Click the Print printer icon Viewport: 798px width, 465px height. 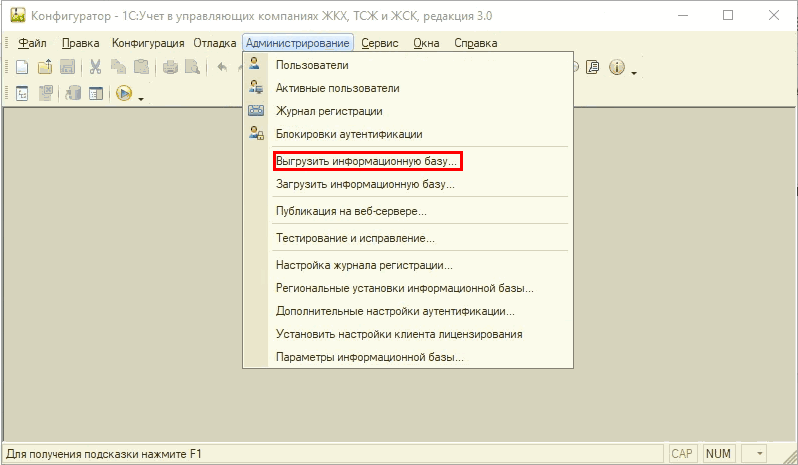point(170,67)
